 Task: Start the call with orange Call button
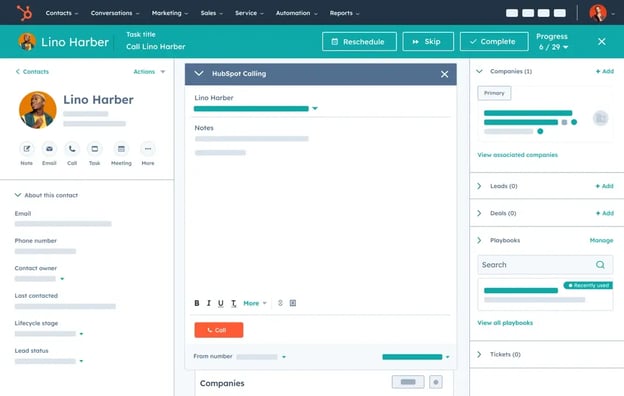coord(218,330)
